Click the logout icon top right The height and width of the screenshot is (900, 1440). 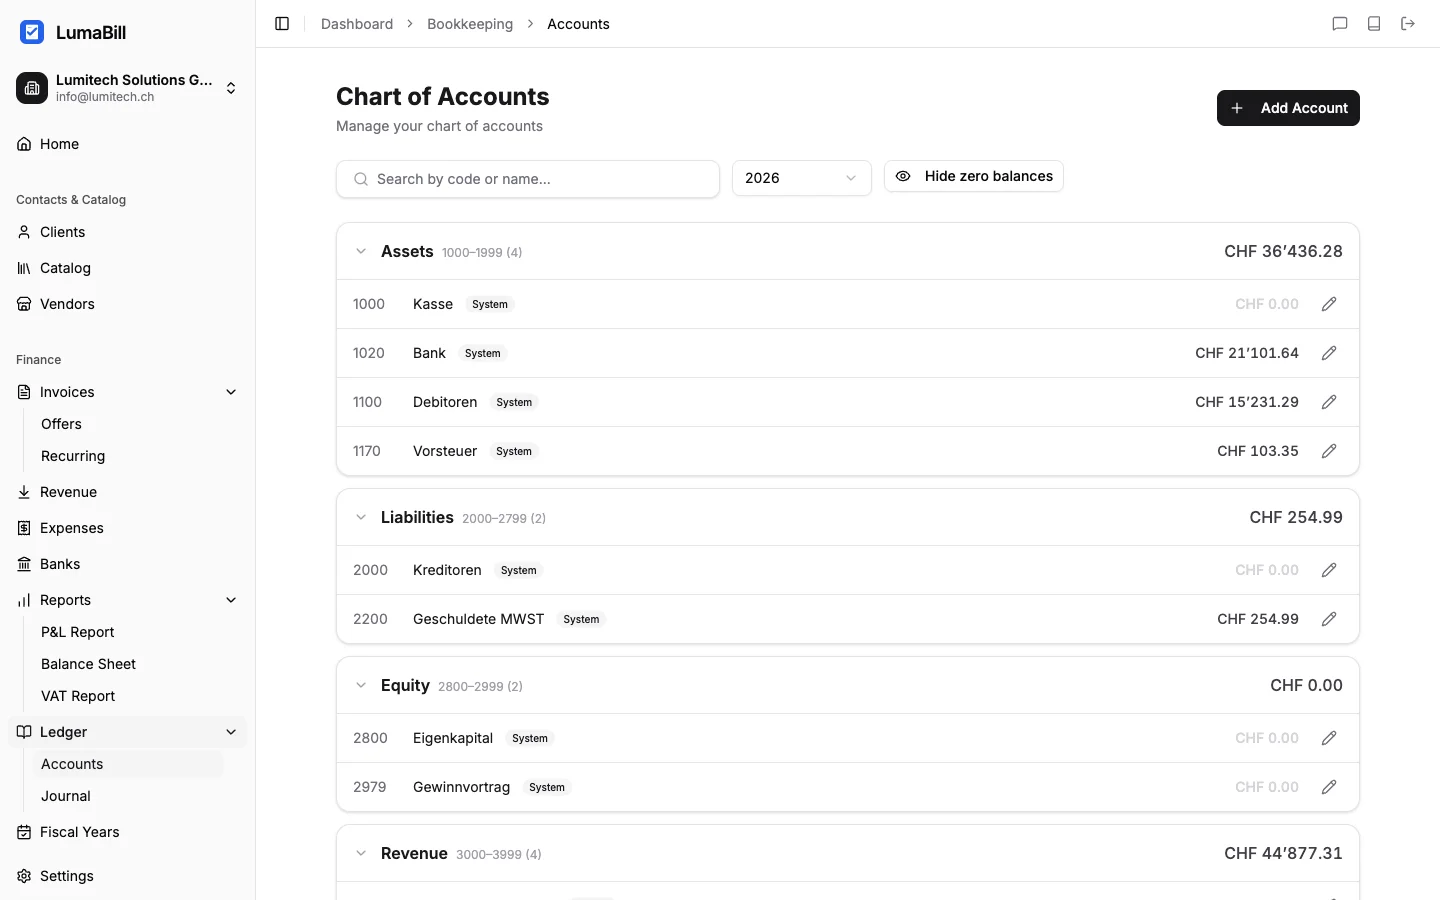(x=1408, y=23)
